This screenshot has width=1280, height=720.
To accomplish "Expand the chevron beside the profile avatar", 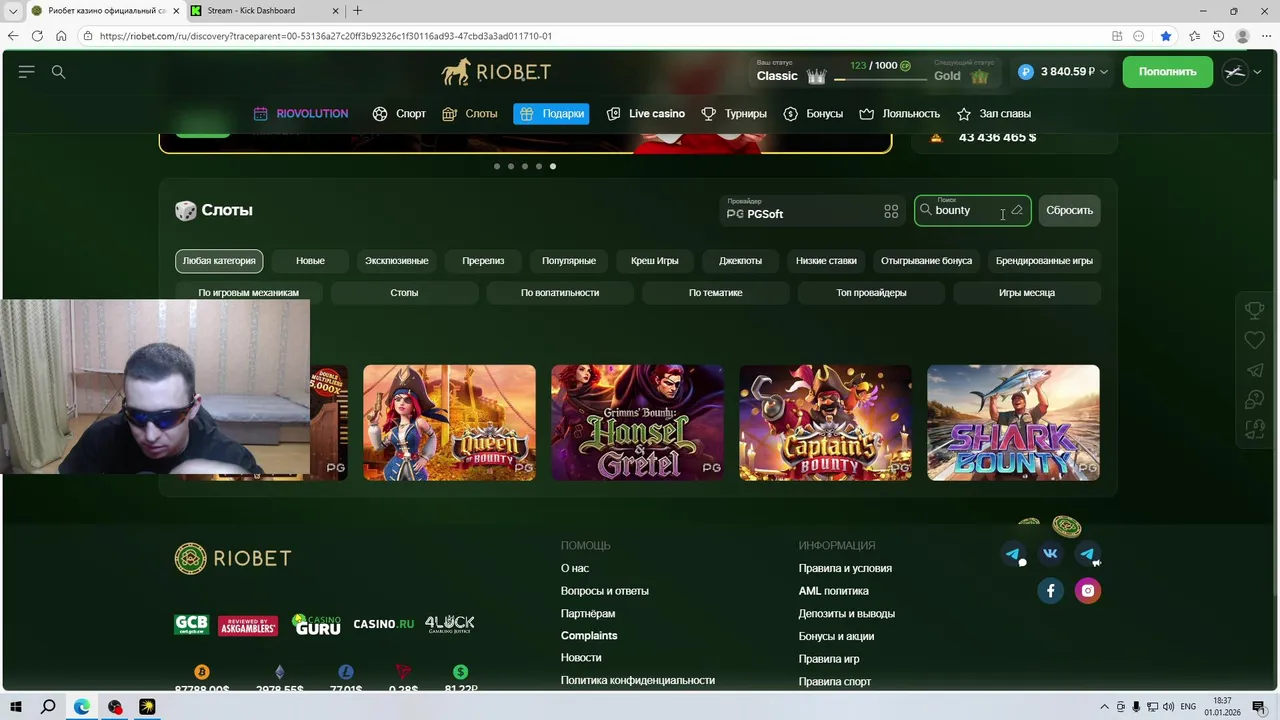I will click(1258, 72).
